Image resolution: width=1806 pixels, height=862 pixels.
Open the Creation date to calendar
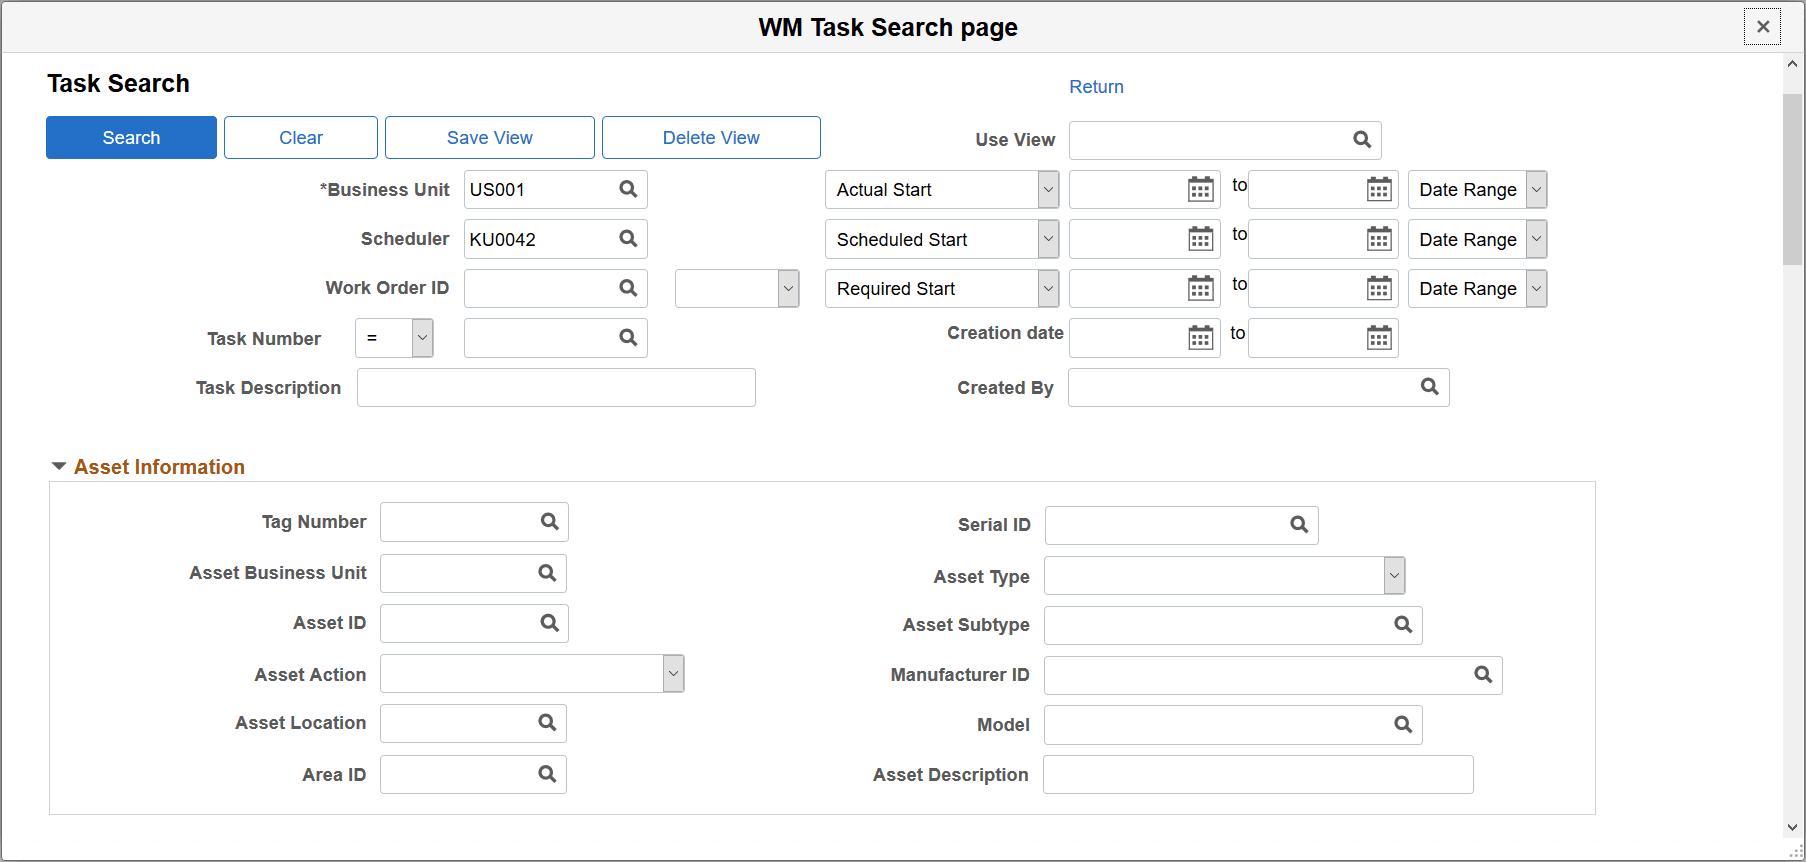[x=1379, y=338]
